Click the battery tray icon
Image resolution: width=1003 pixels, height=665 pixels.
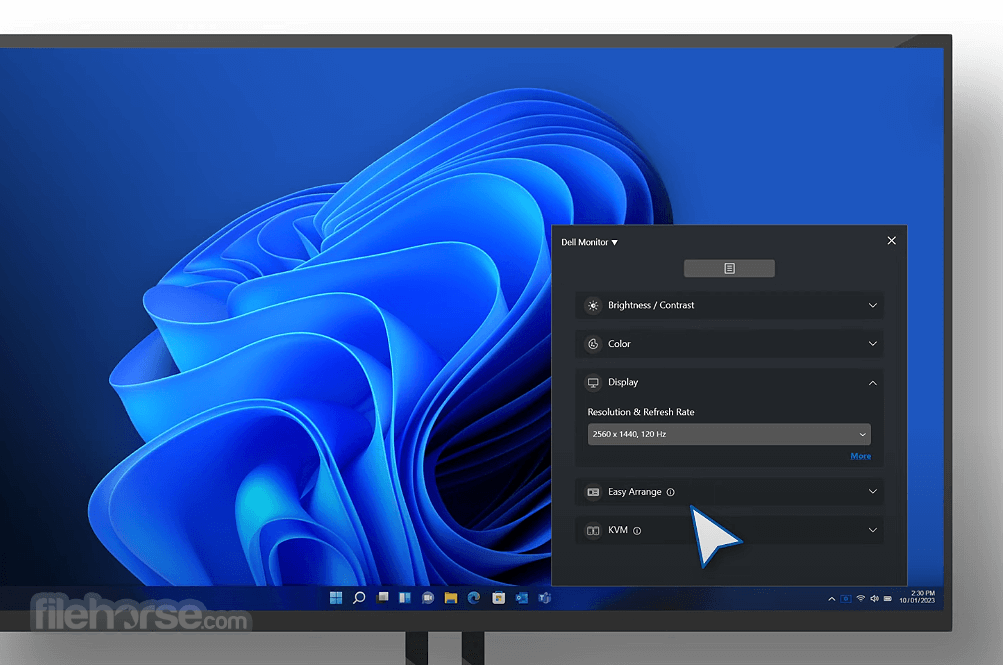tap(888, 598)
